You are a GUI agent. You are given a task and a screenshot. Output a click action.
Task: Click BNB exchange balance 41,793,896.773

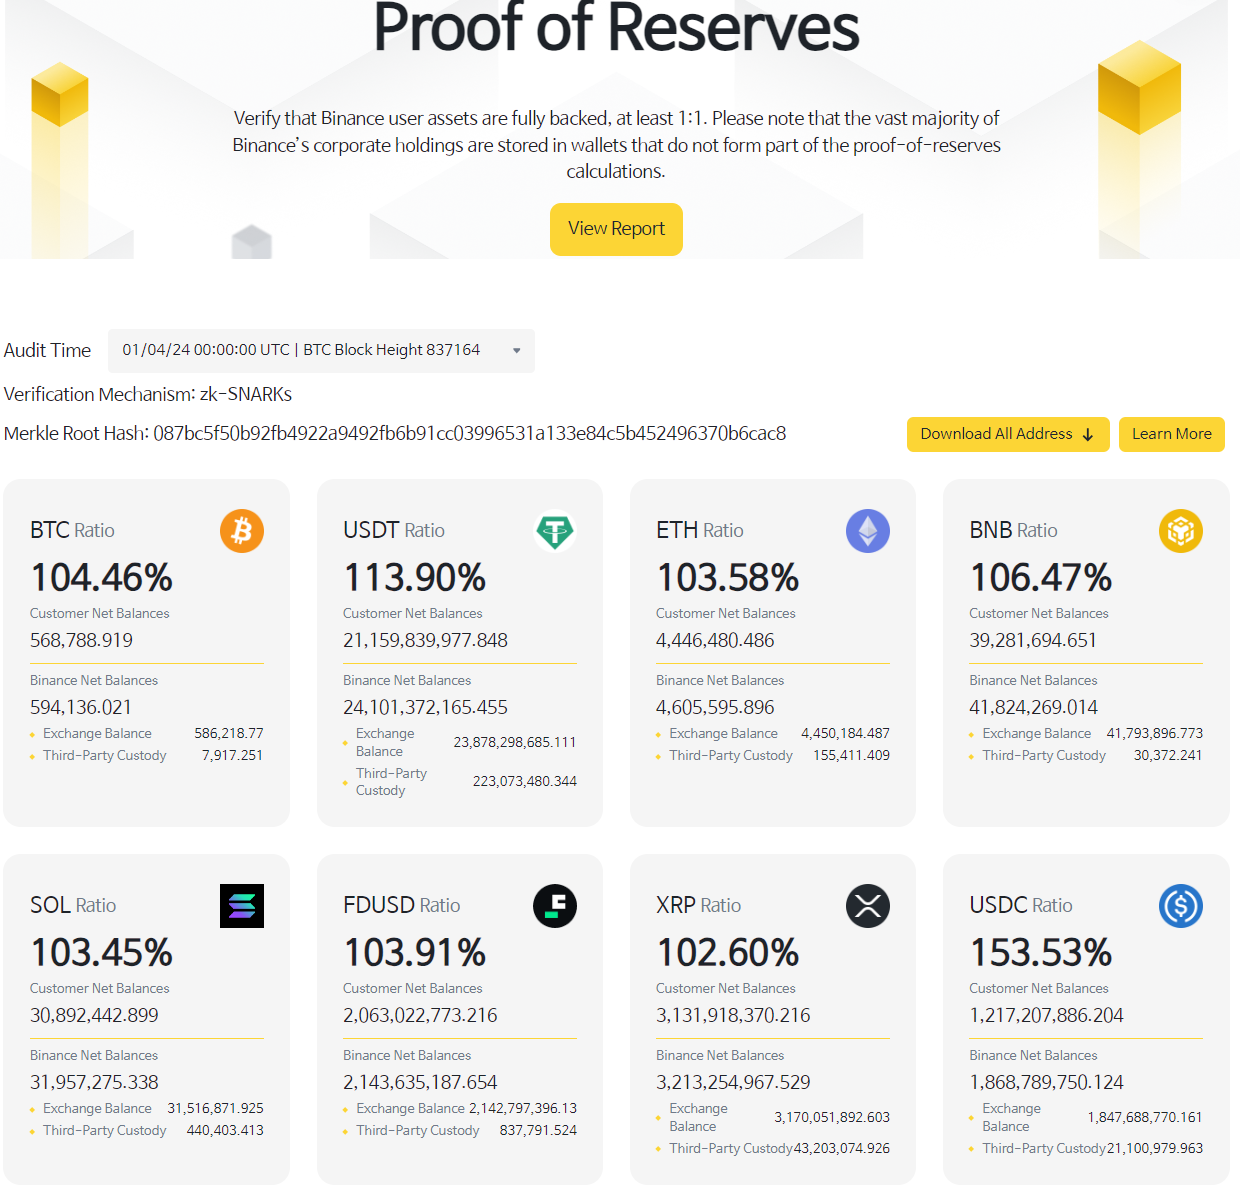[1155, 733]
